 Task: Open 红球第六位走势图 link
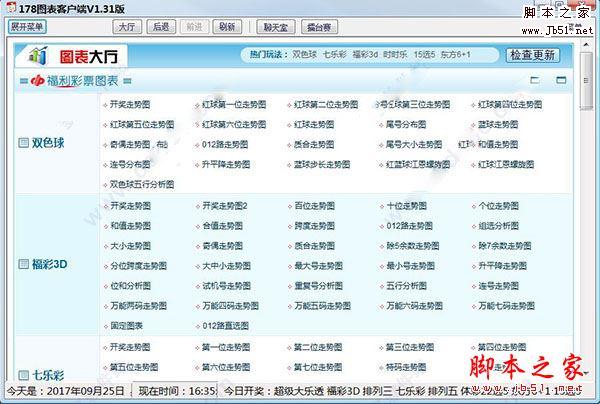[x=234, y=124]
